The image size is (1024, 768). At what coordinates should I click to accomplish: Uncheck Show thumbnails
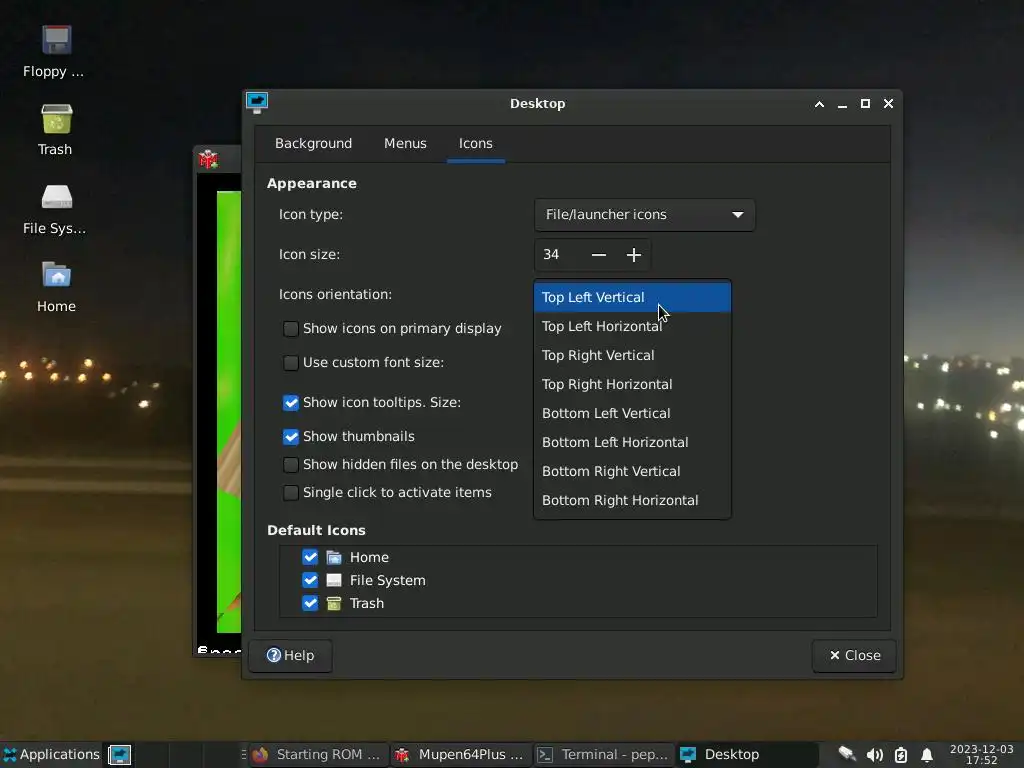[291, 436]
